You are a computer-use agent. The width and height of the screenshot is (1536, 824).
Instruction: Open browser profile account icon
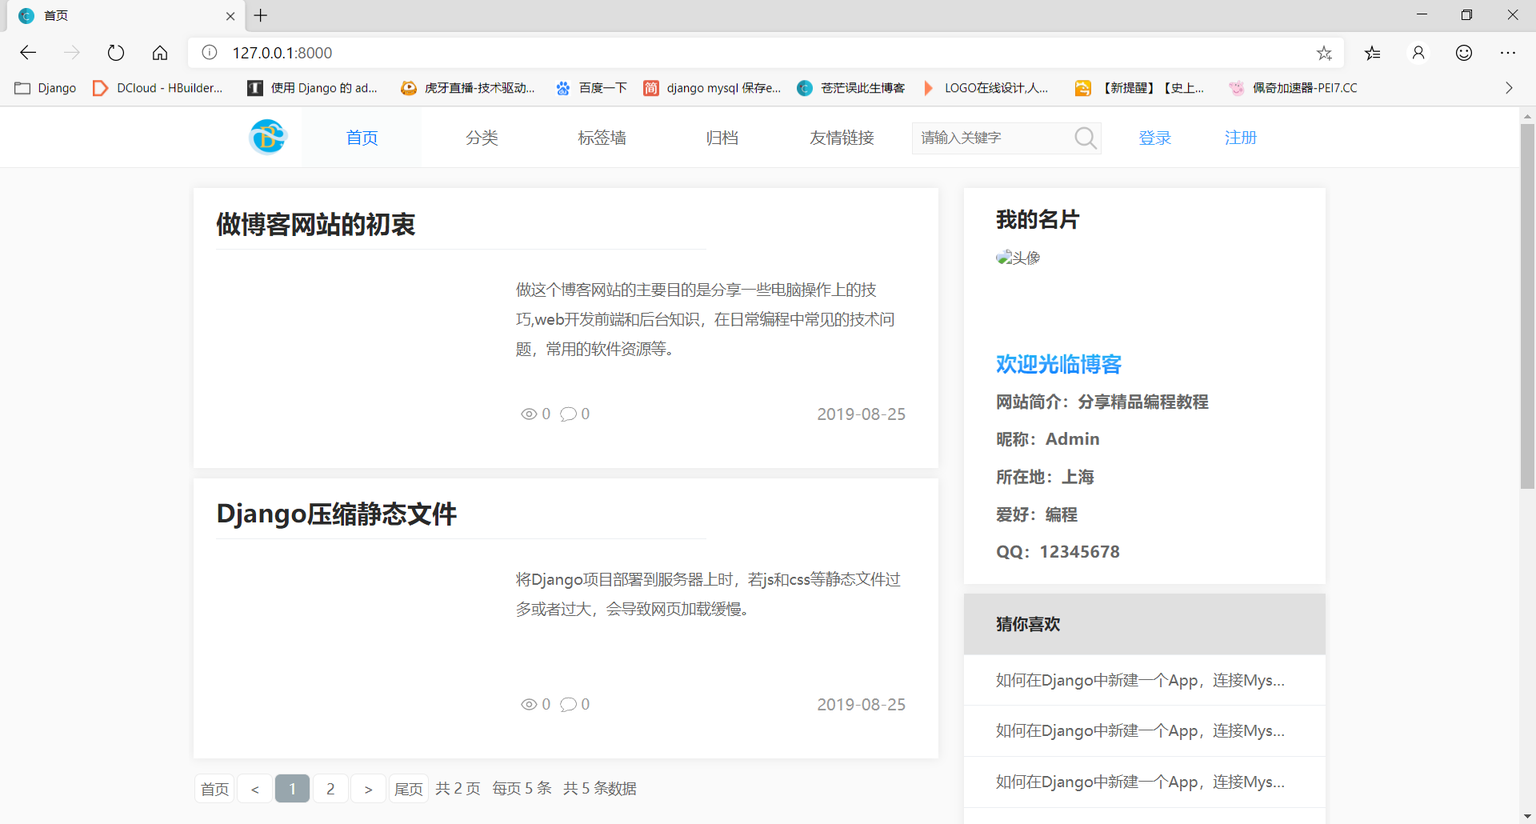[1418, 53]
